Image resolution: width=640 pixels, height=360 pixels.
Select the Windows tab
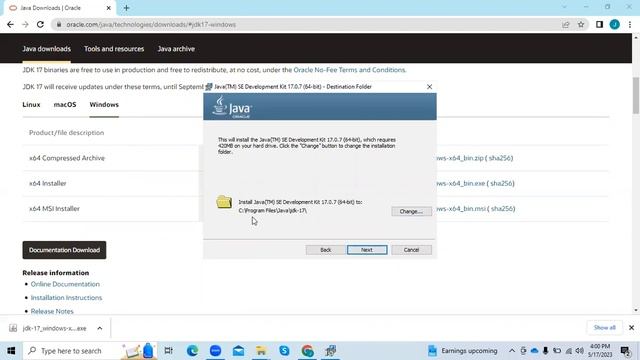coord(104,104)
